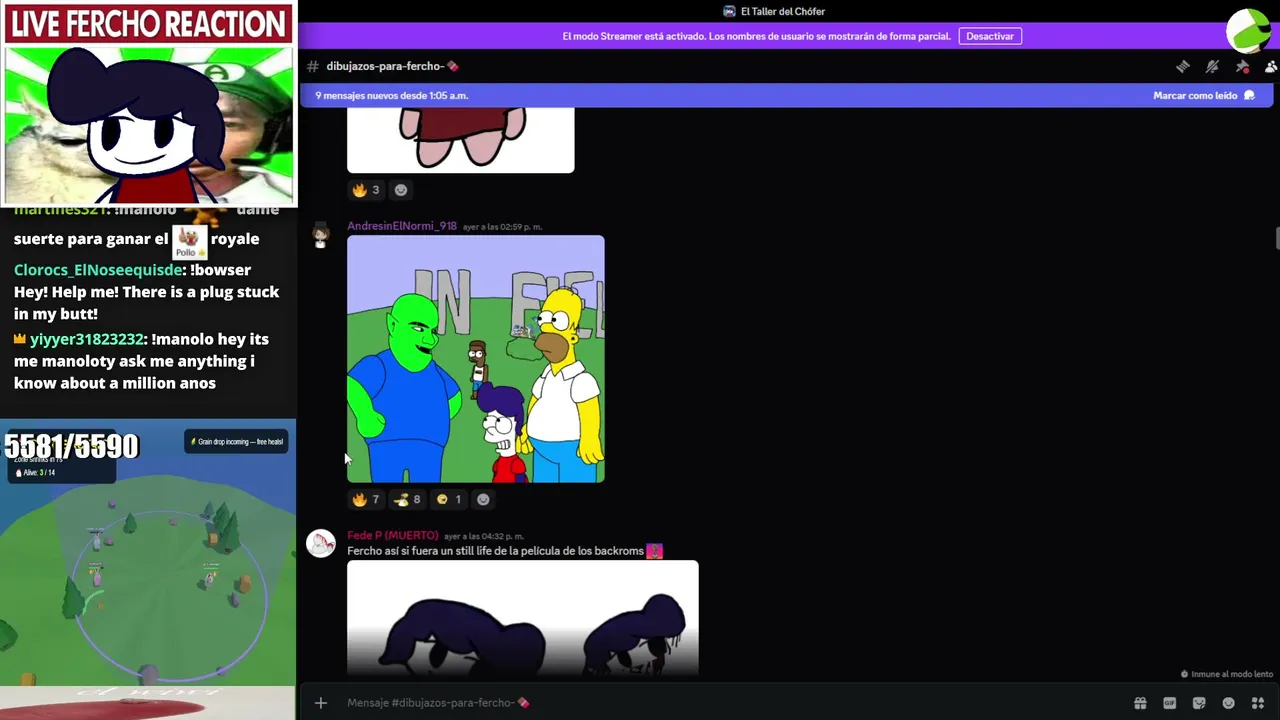
Task: Click AndresinElNormi_918's avatar
Action: click(321, 236)
